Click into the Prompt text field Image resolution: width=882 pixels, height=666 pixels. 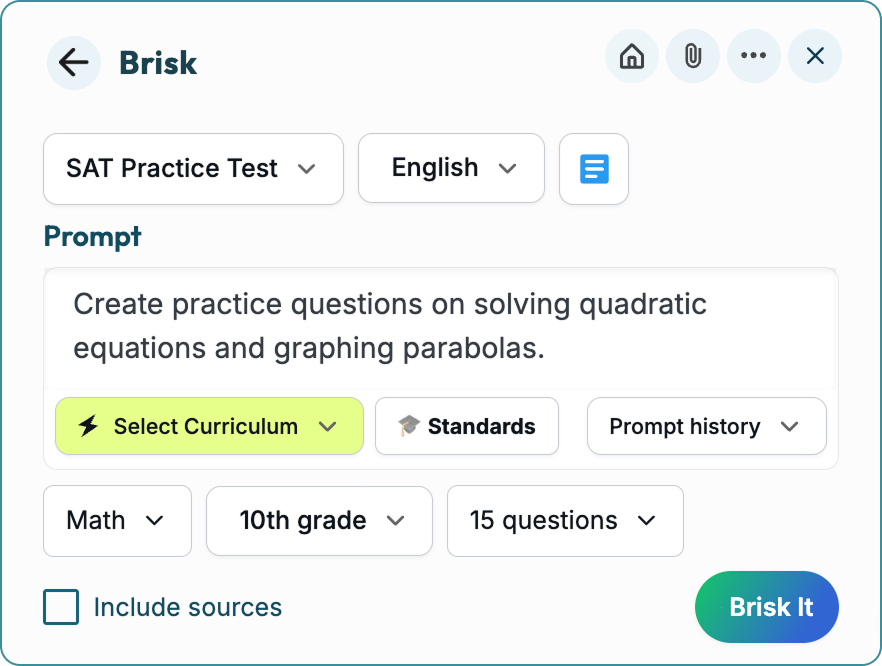point(440,326)
